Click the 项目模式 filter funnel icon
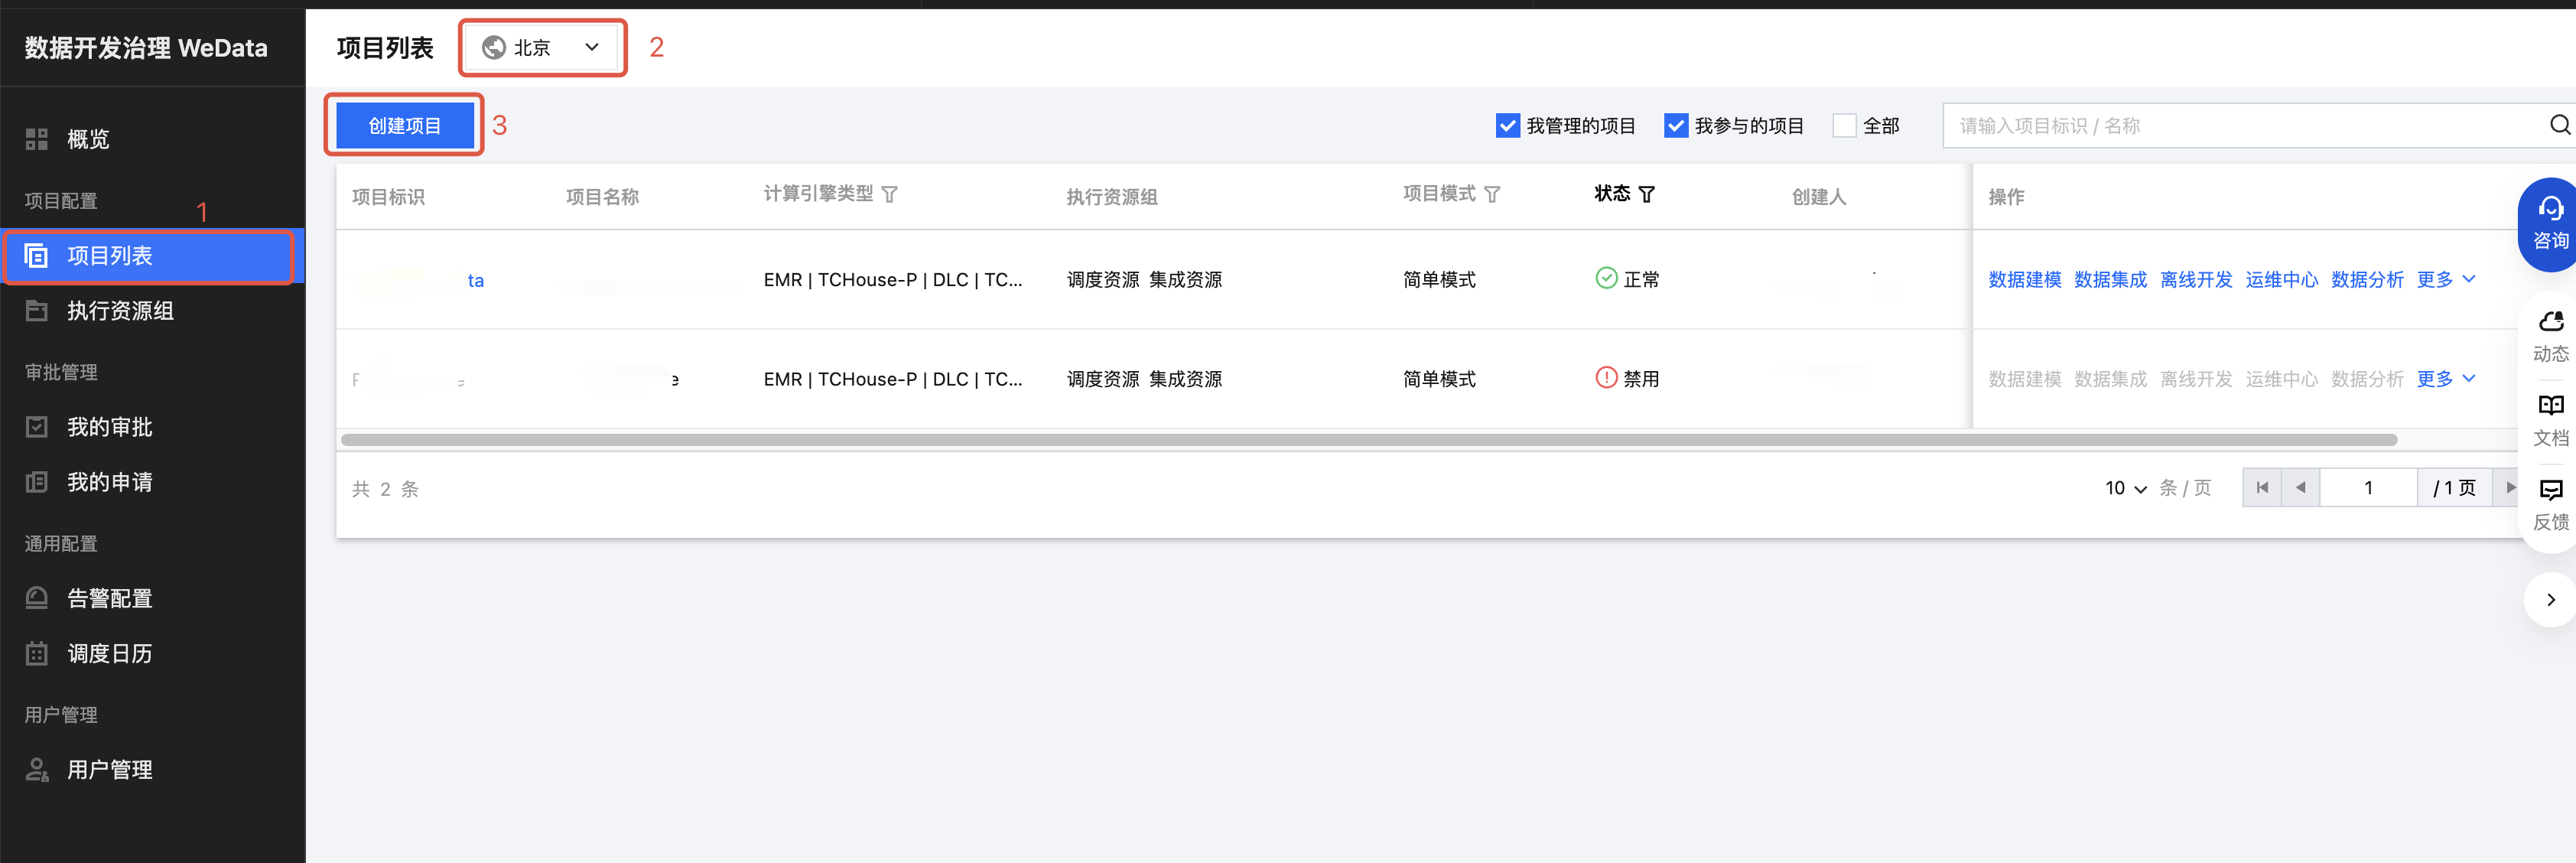This screenshot has width=2576, height=863. pos(1491,194)
